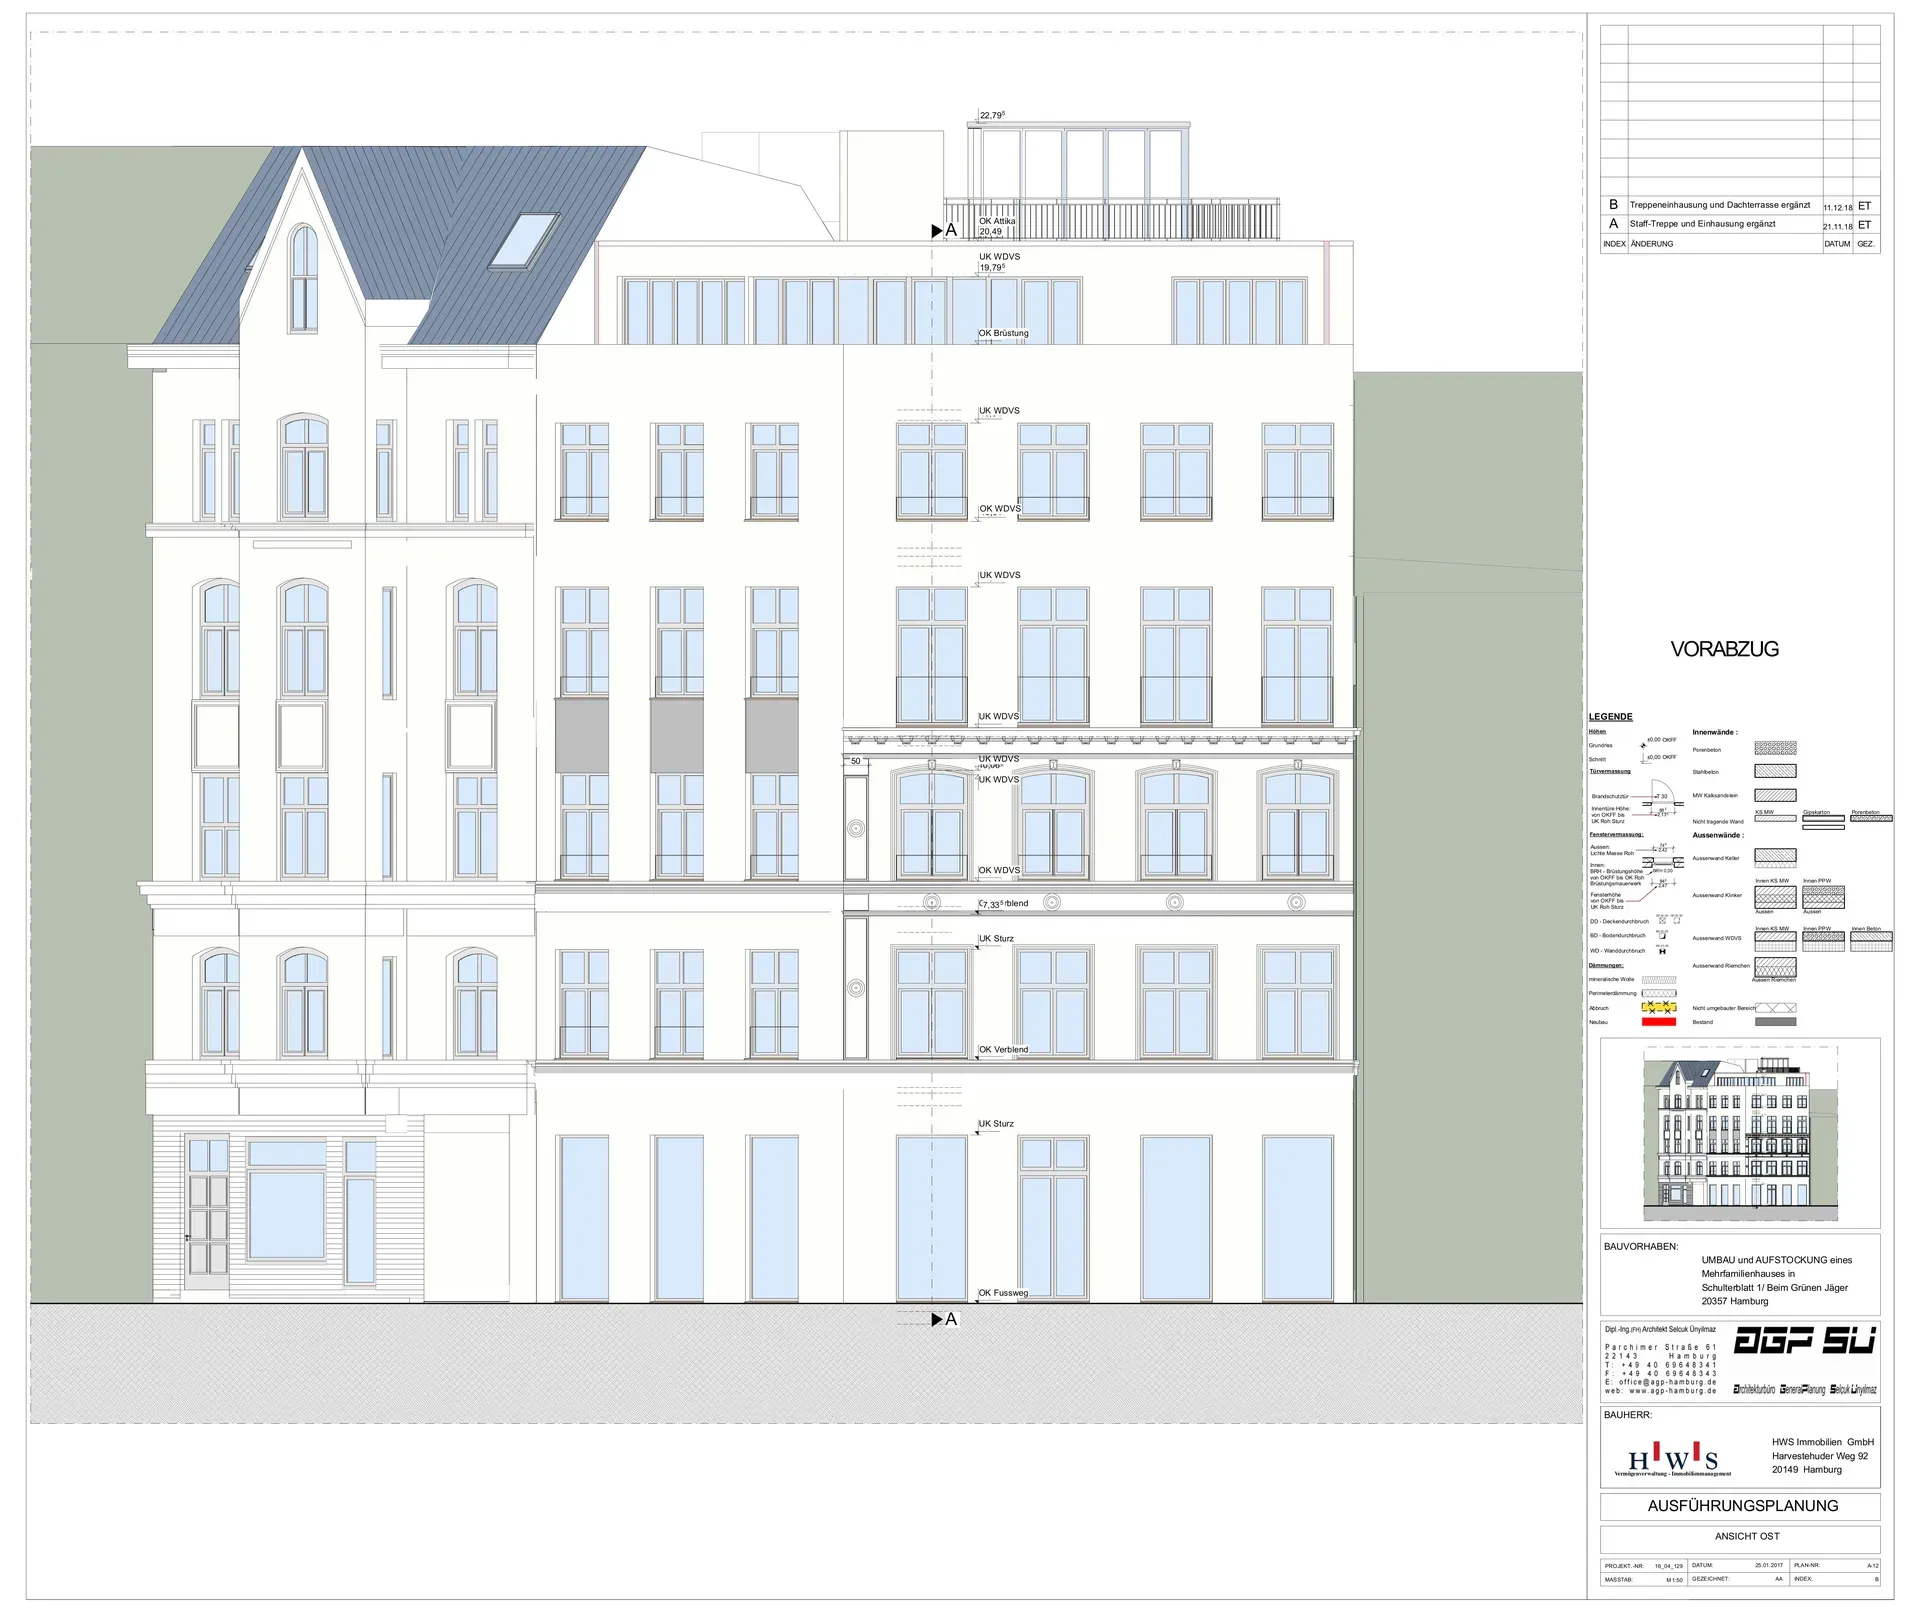Click the gray Bestand legend swatch
The height and width of the screenshot is (1613, 1920).
1775,1022
